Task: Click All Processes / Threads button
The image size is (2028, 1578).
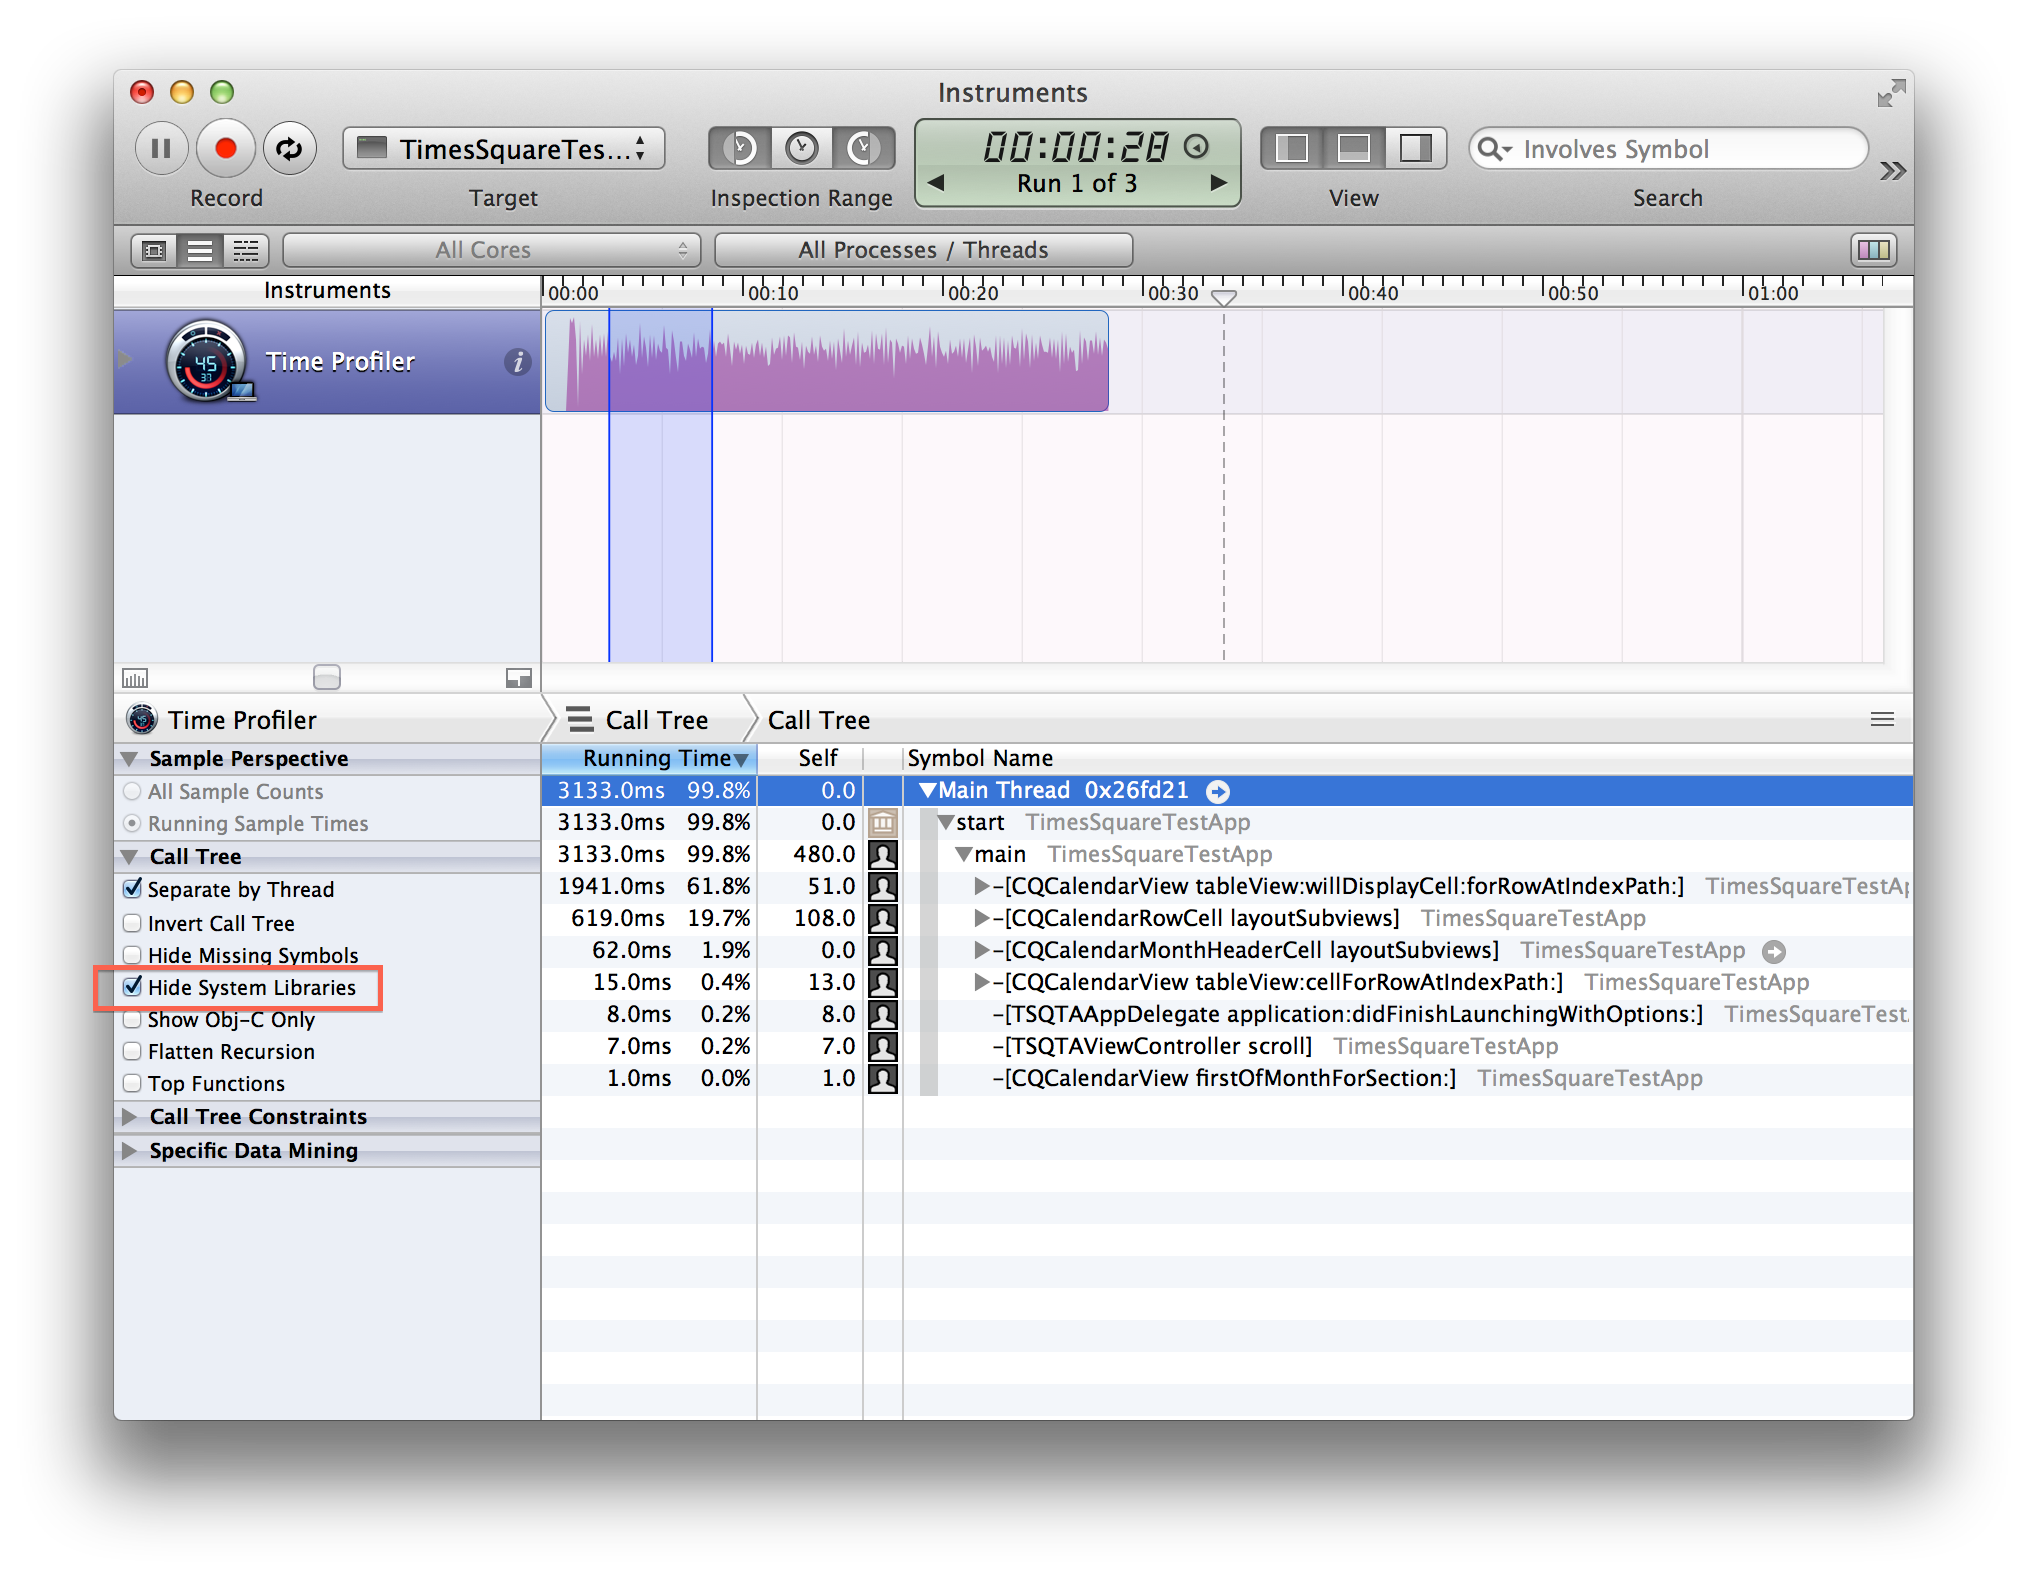Action: tap(923, 250)
